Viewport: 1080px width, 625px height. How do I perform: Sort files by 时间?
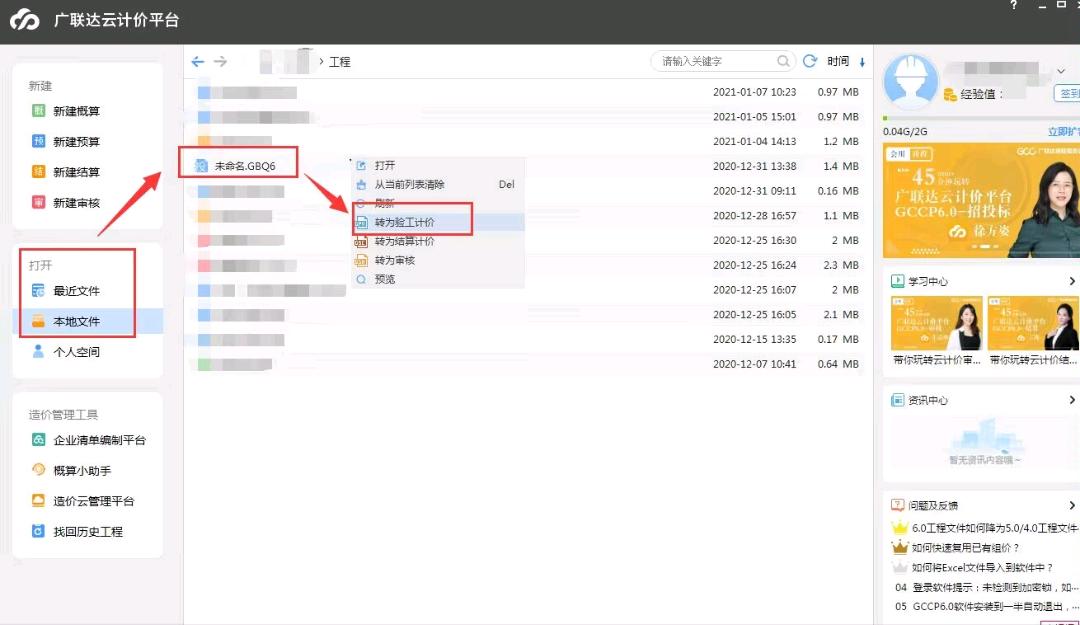(838, 61)
